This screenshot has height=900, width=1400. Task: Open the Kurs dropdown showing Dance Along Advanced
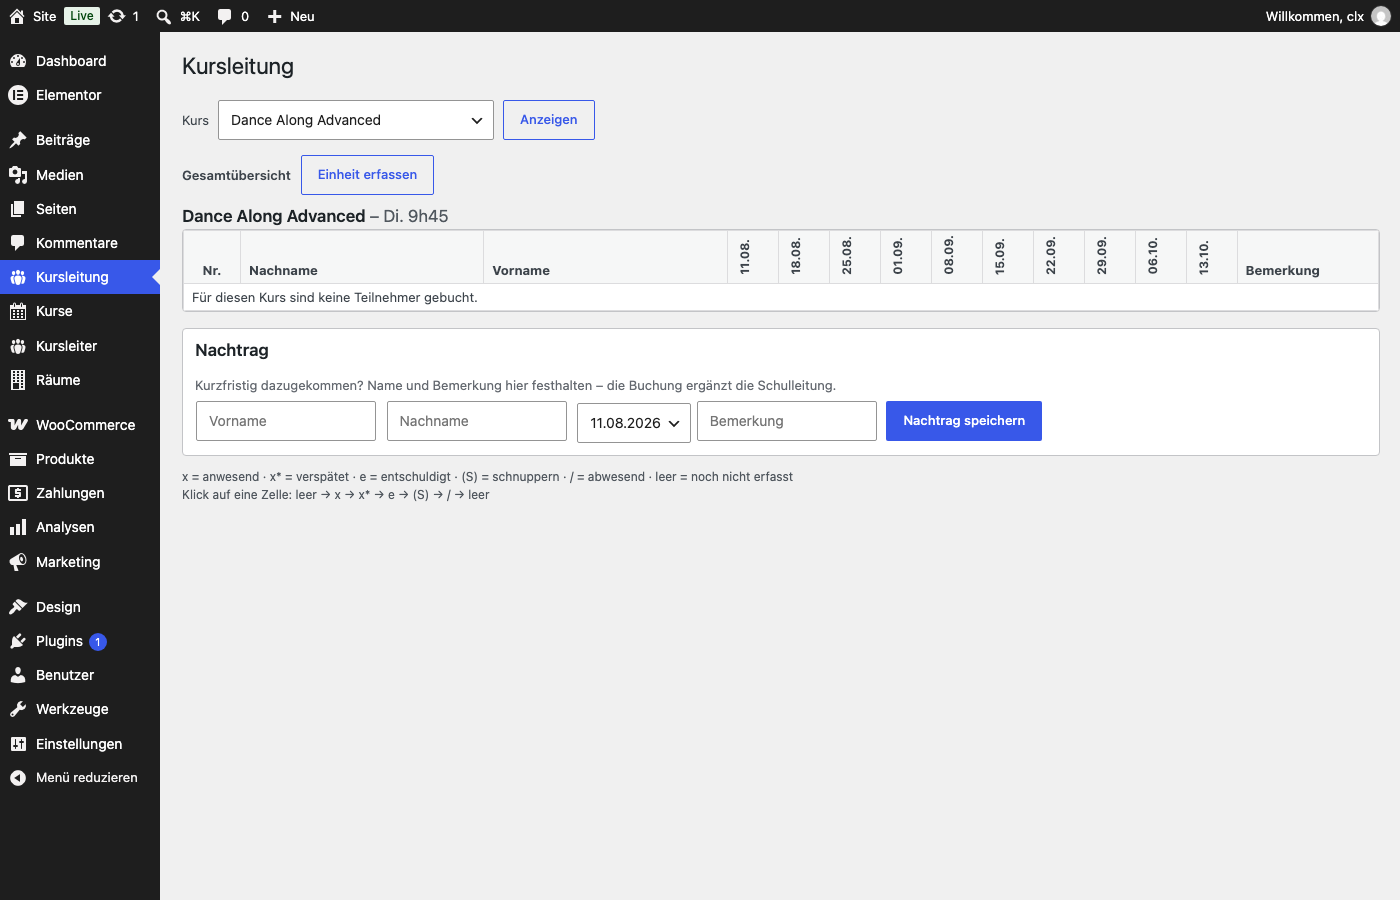356,120
